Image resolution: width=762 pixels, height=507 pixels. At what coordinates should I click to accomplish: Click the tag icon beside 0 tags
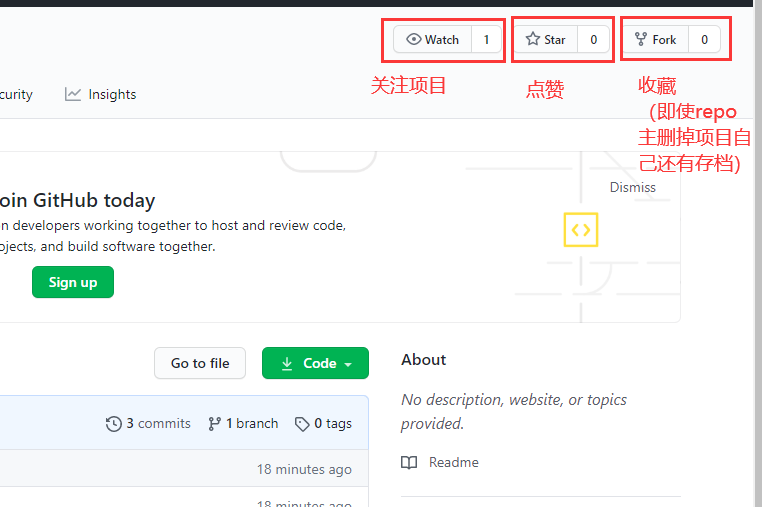302,424
